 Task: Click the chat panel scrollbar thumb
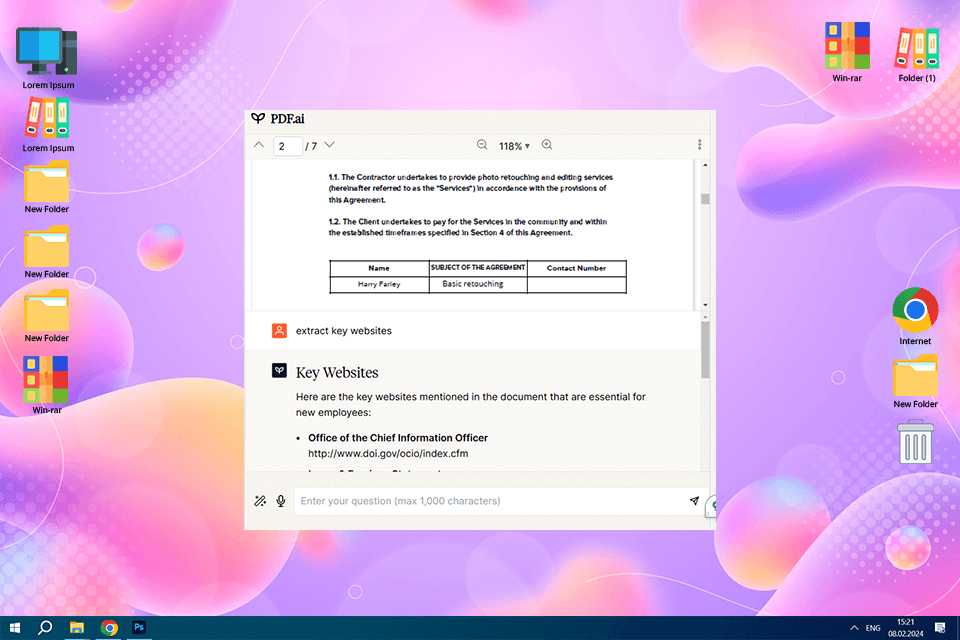tap(705, 349)
